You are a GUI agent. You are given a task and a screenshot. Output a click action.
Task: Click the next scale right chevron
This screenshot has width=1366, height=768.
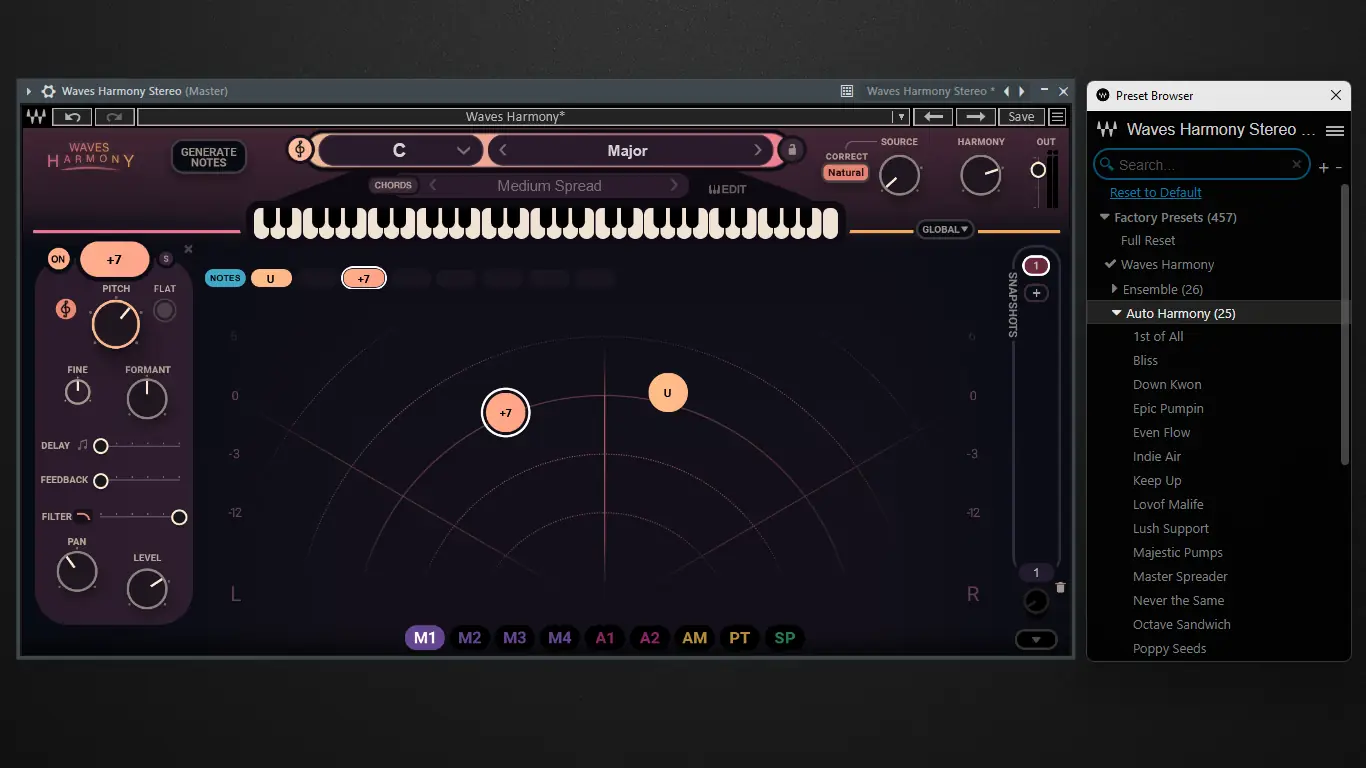pos(758,150)
